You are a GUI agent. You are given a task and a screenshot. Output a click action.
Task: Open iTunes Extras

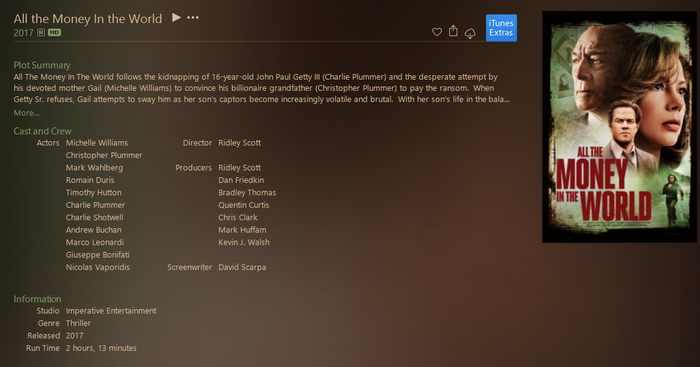coord(501,28)
